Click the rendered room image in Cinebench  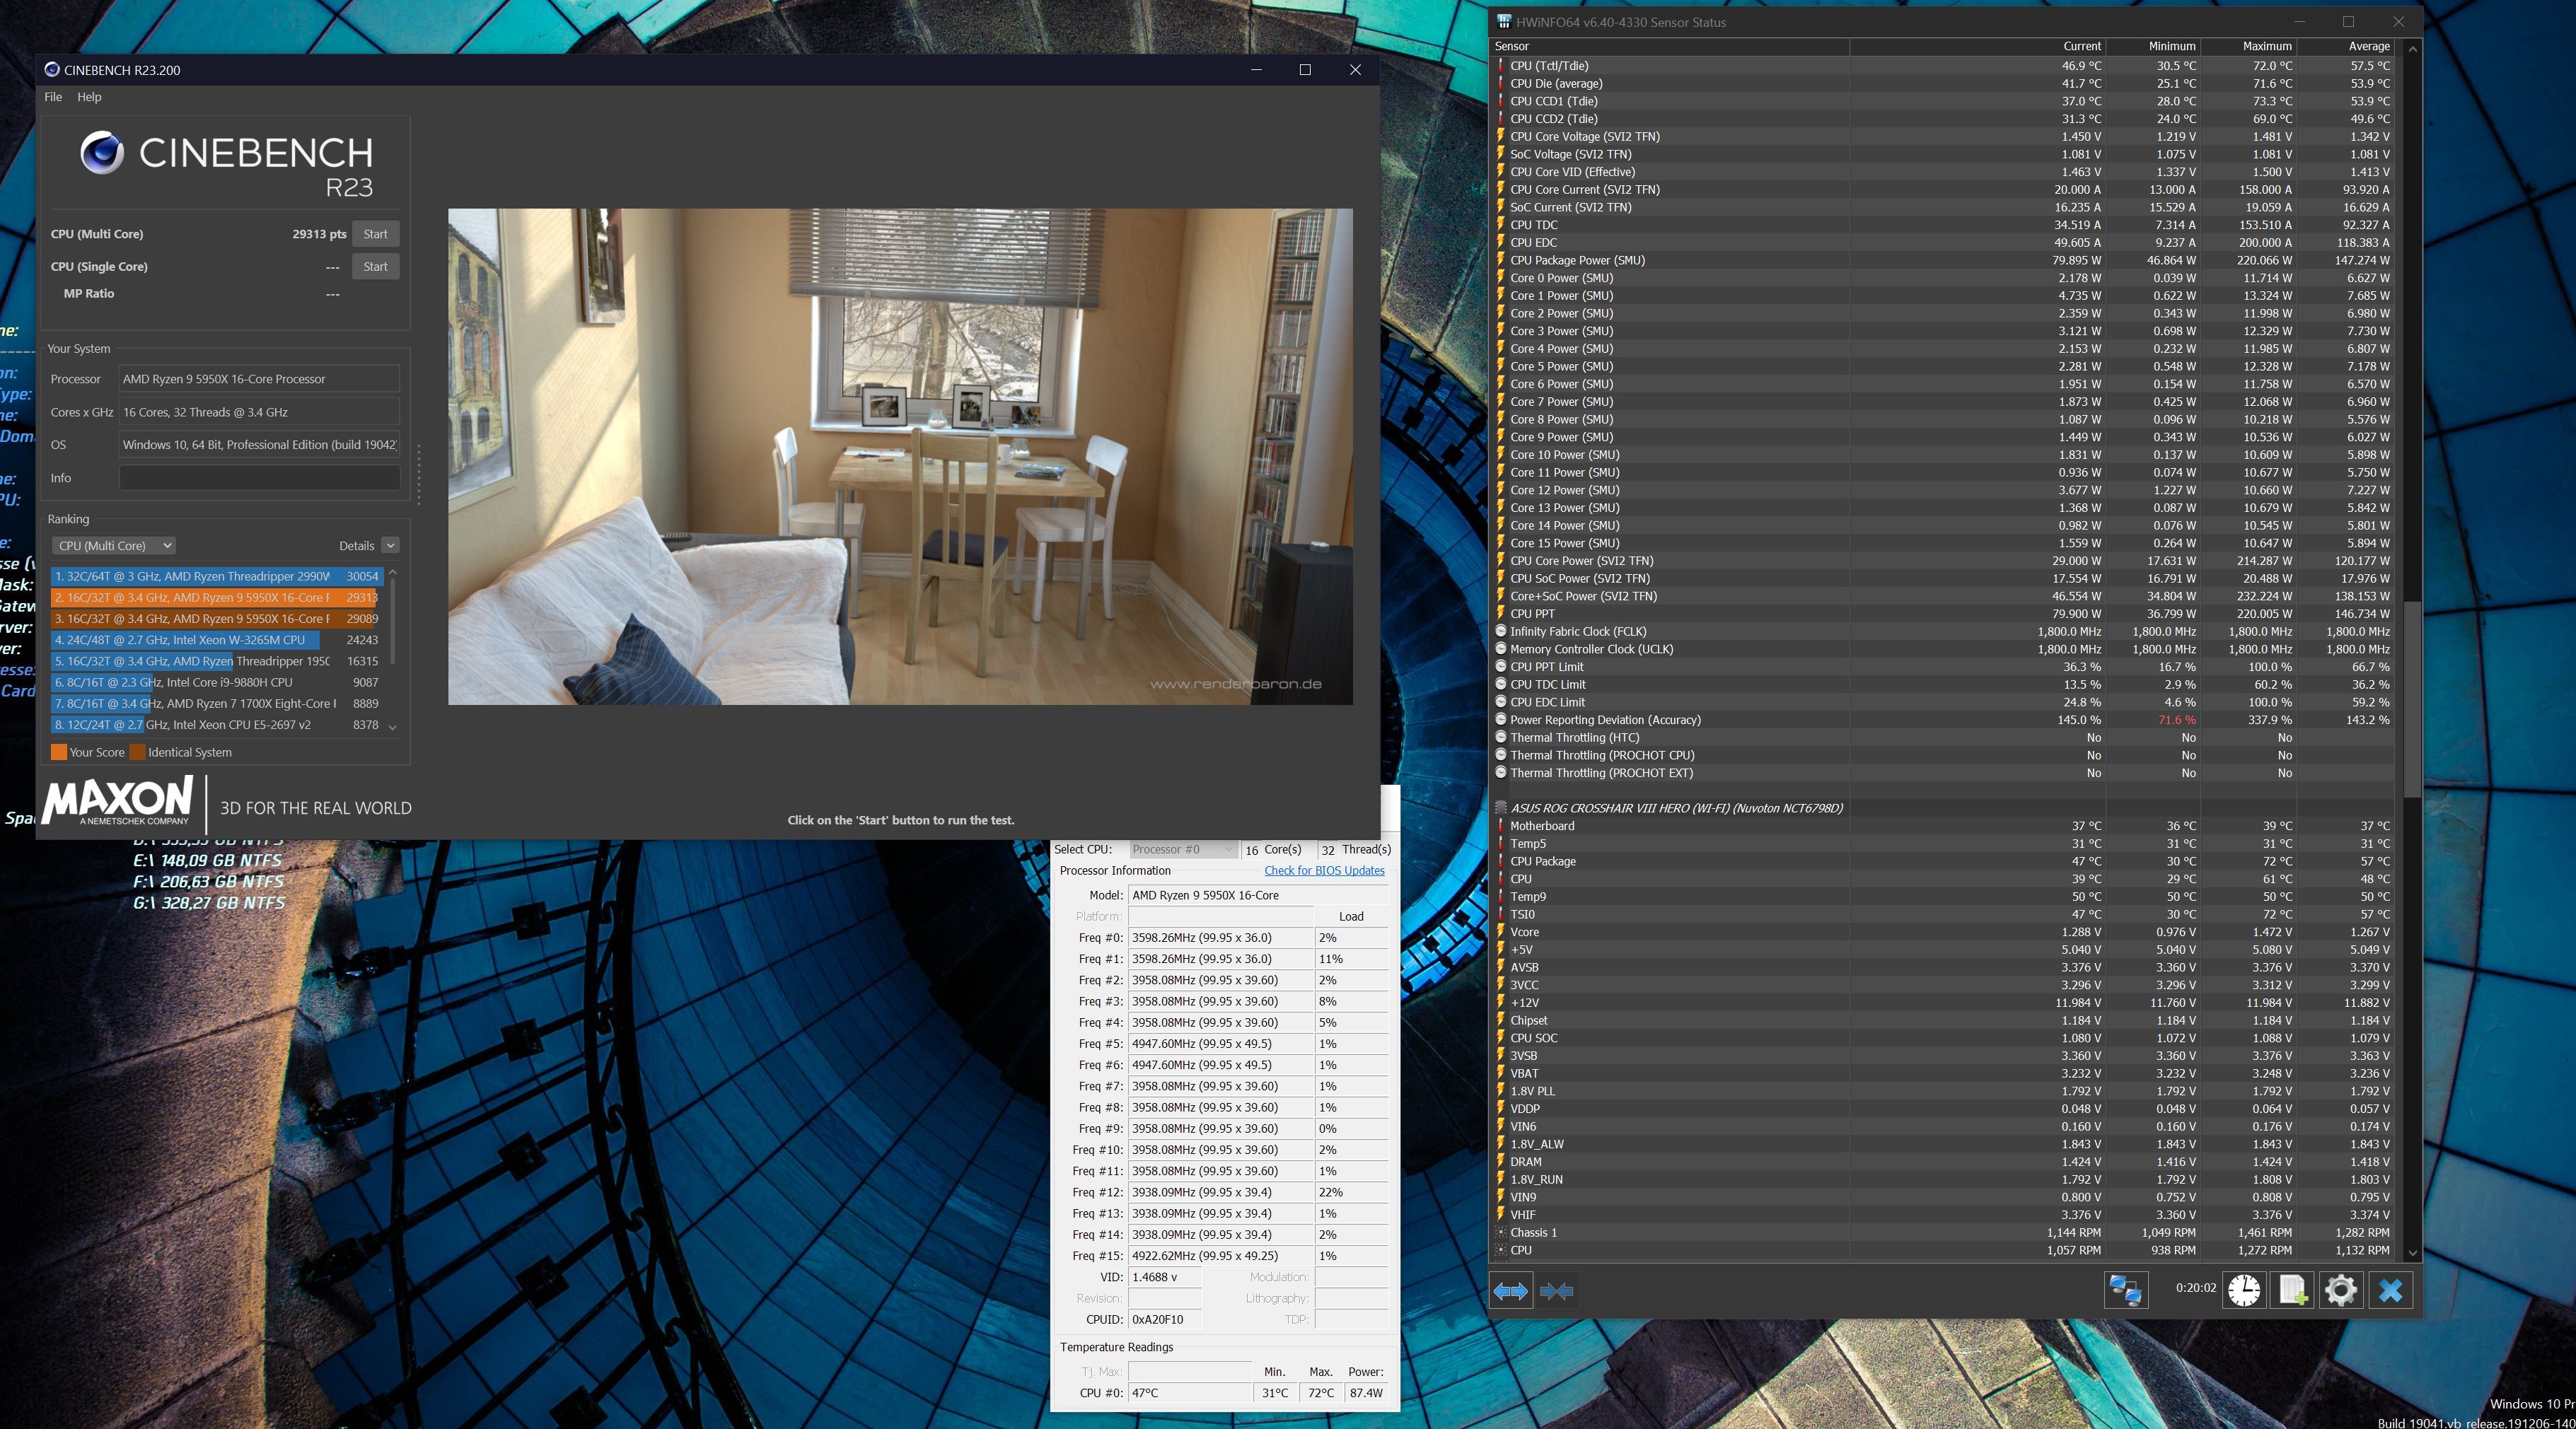pyautogui.click(x=900, y=456)
